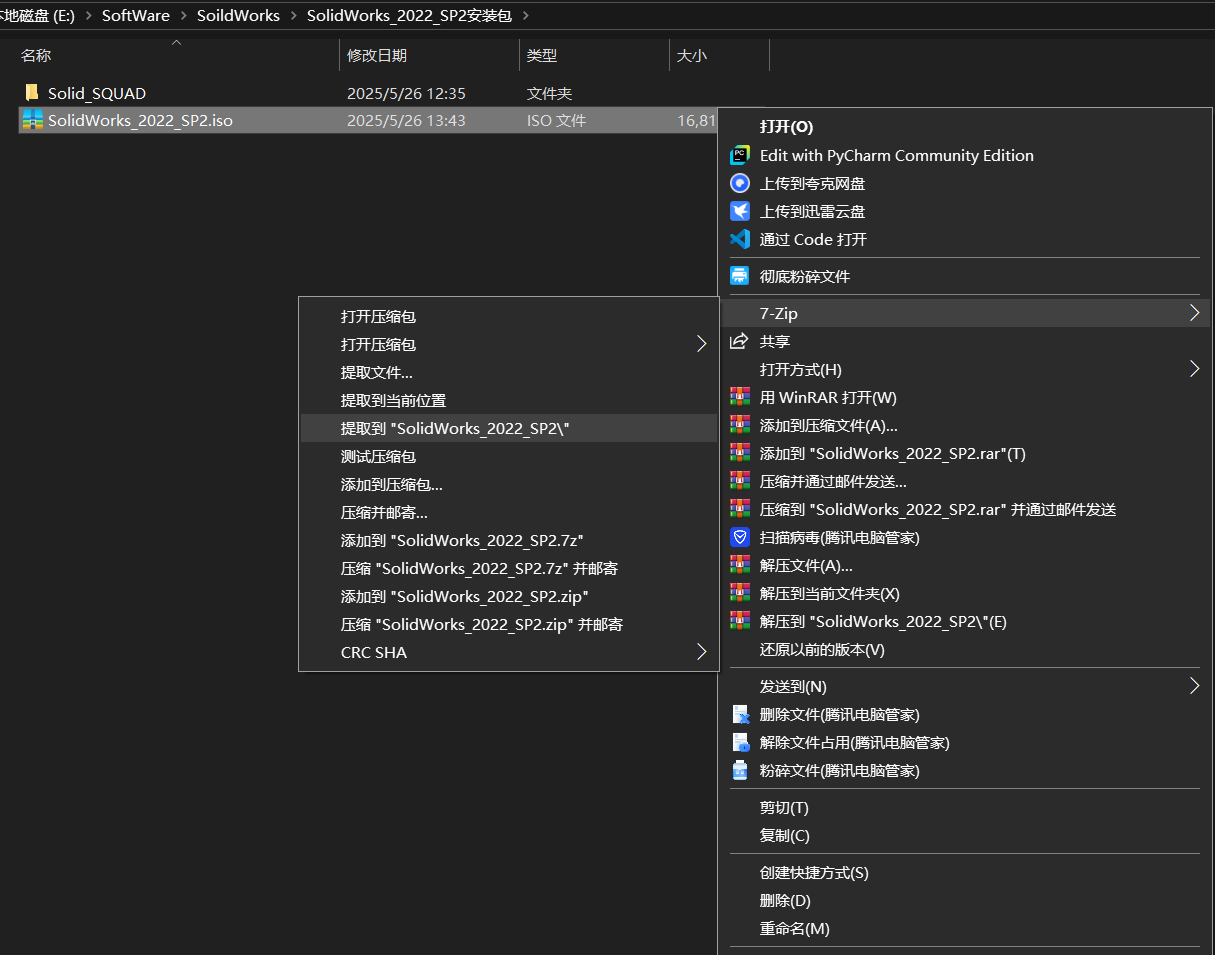Click date 2025/5/26 13:43

coord(406,120)
